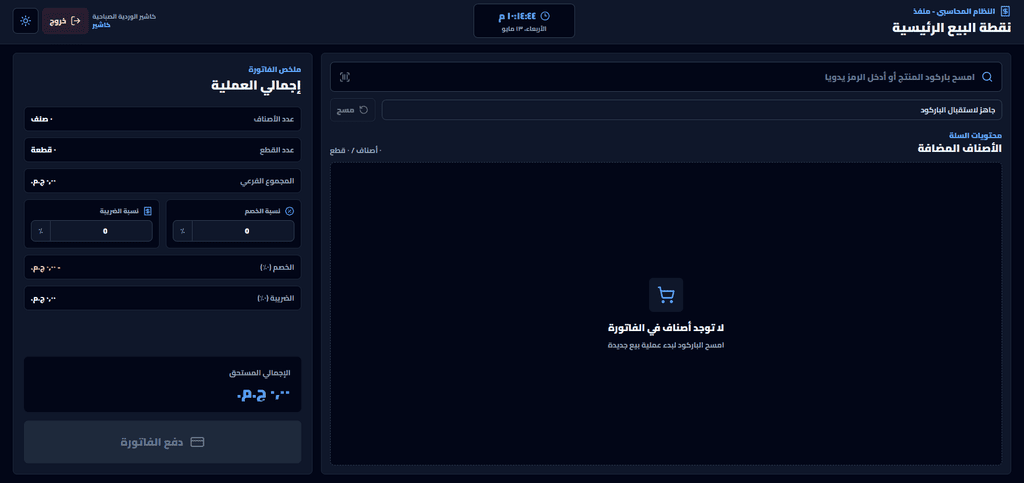Image resolution: width=1024 pixels, height=483 pixels.
Task: Click the المجموع الفرعي subtotal row
Action: [163, 181]
